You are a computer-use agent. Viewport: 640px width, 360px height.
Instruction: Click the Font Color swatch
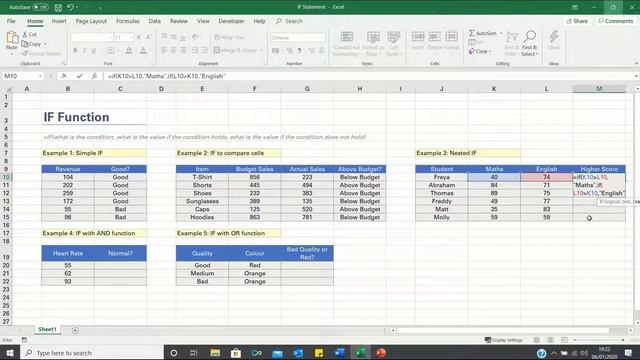[143, 51]
